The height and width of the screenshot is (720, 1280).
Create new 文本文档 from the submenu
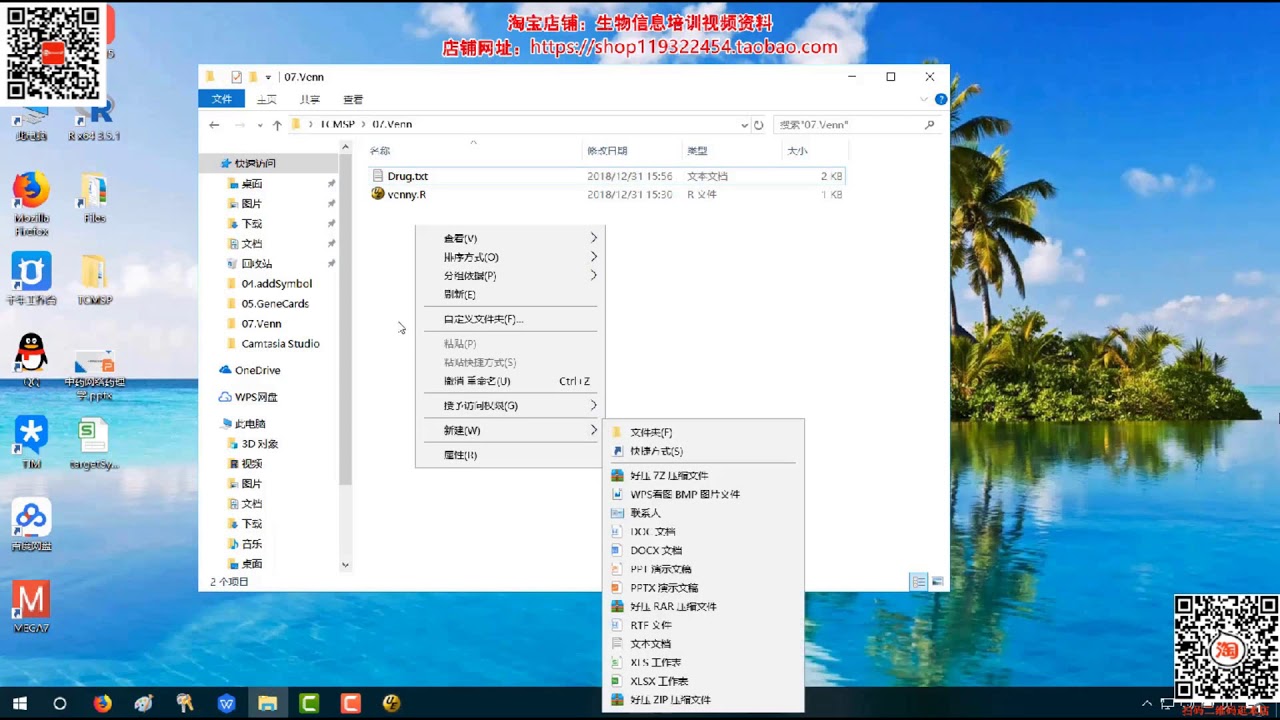(x=703, y=644)
